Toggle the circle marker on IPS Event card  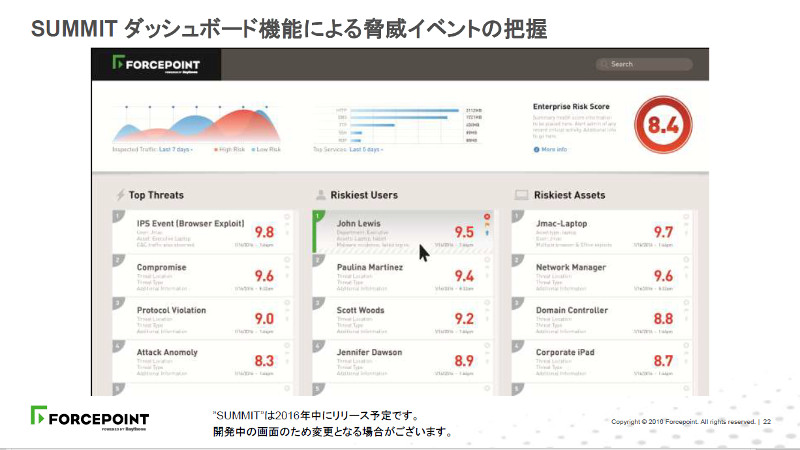point(287,217)
